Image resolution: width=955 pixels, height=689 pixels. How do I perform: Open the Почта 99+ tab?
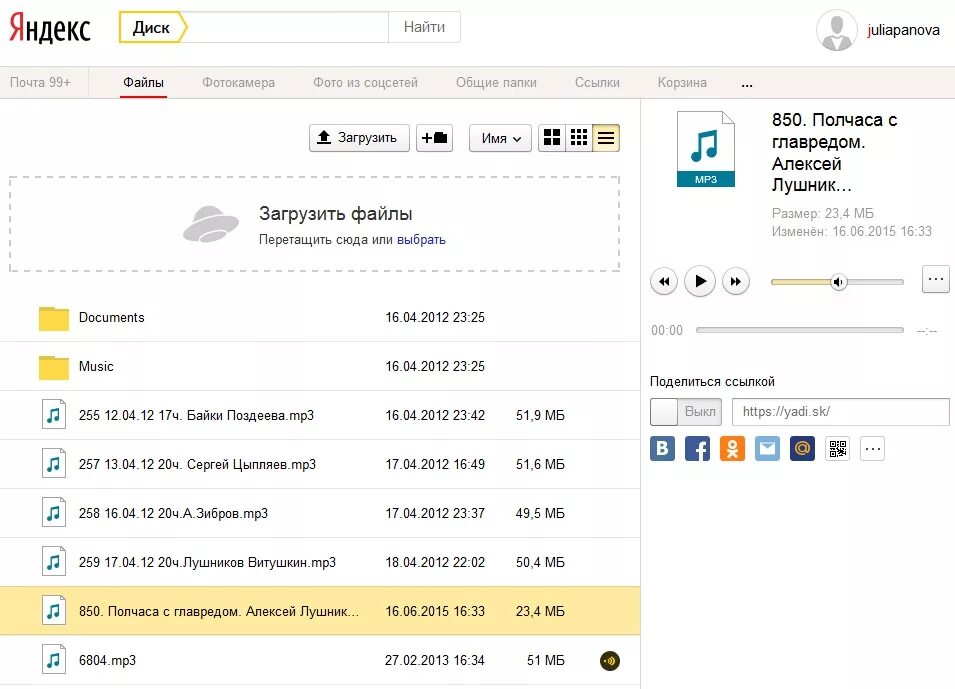point(40,82)
